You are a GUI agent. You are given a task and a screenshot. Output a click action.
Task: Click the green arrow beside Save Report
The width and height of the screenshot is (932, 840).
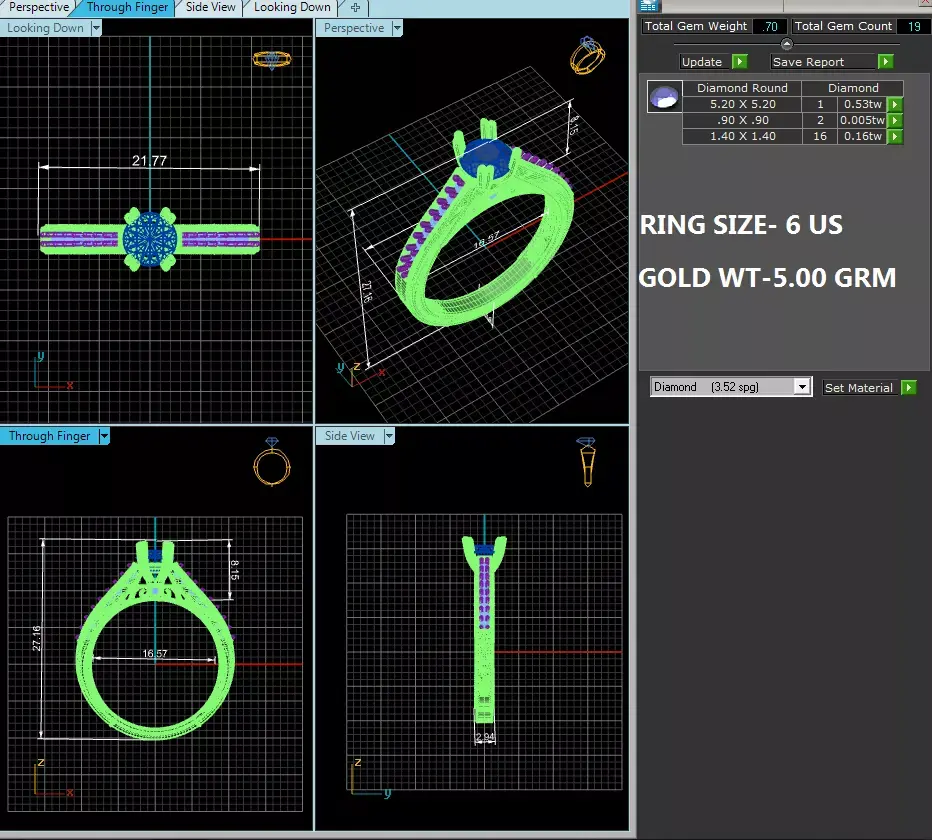pos(886,62)
